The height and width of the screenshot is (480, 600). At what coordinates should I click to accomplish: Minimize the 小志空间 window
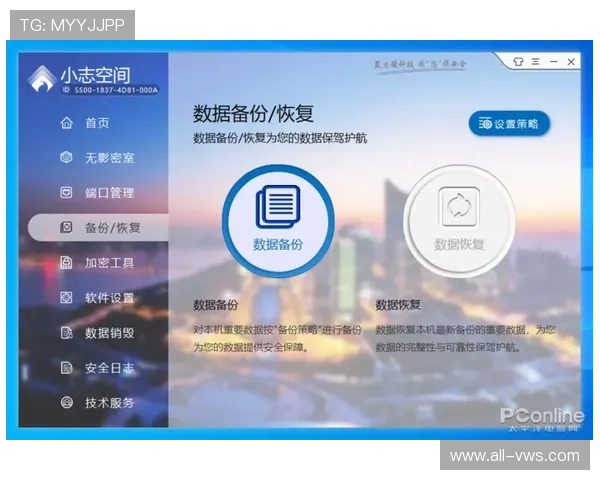click(553, 62)
